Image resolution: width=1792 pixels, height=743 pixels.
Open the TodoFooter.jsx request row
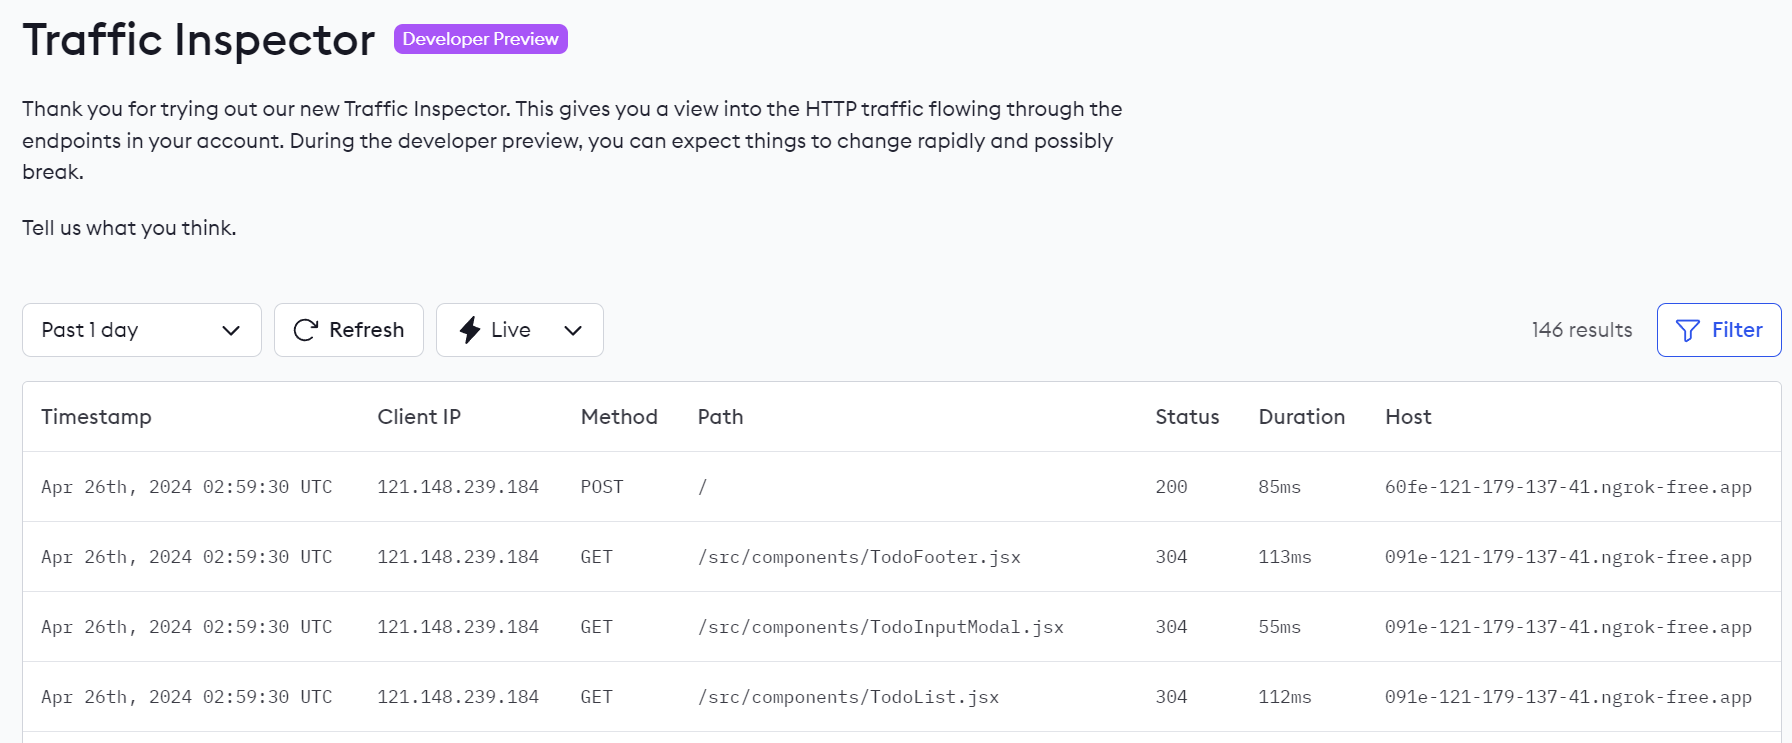pyautogui.click(x=859, y=557)
